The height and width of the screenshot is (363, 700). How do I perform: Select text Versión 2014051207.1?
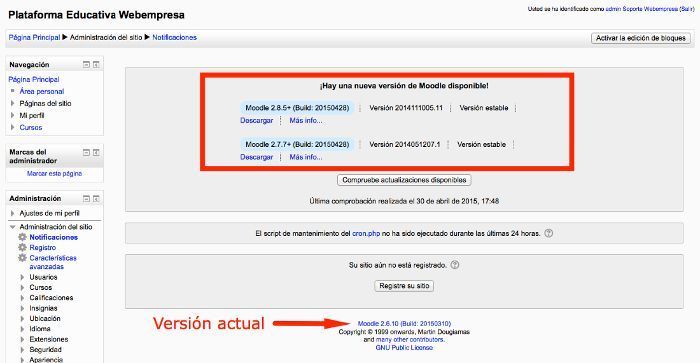[x=404, y=144]
